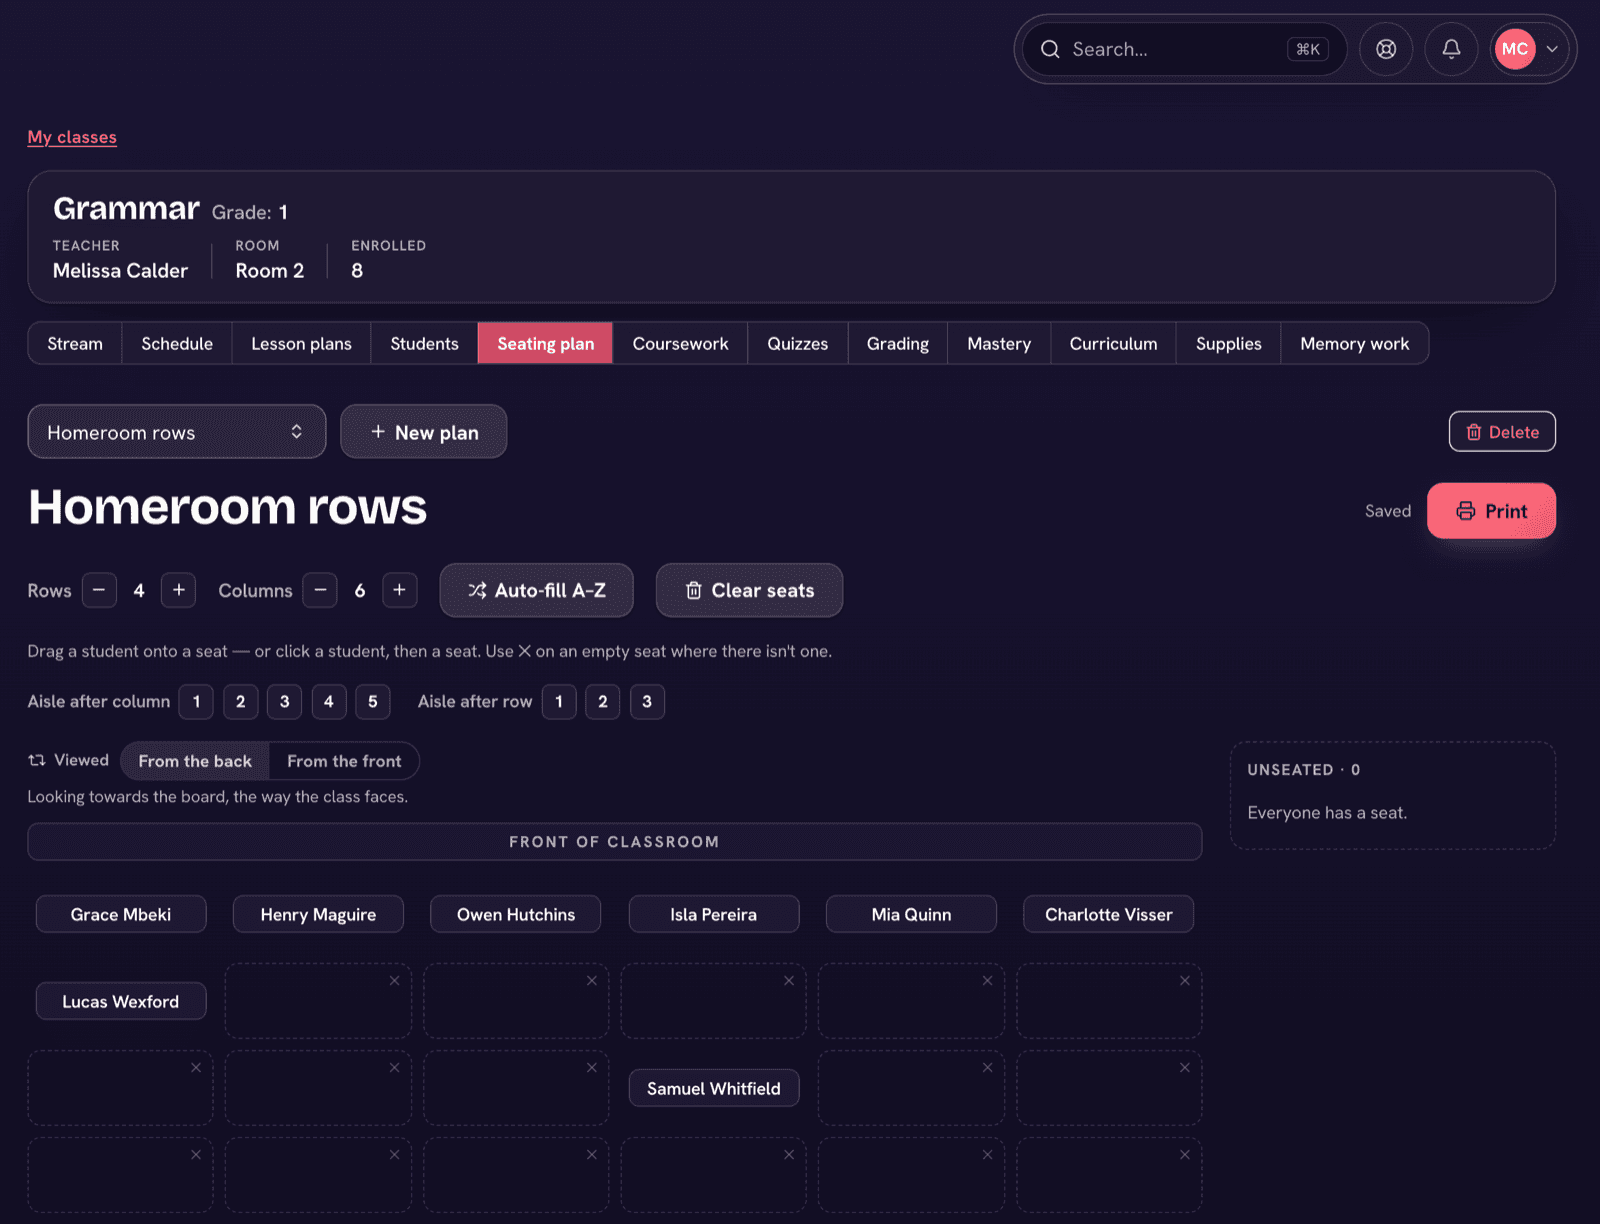Open notifications bell

point(1451,49)
